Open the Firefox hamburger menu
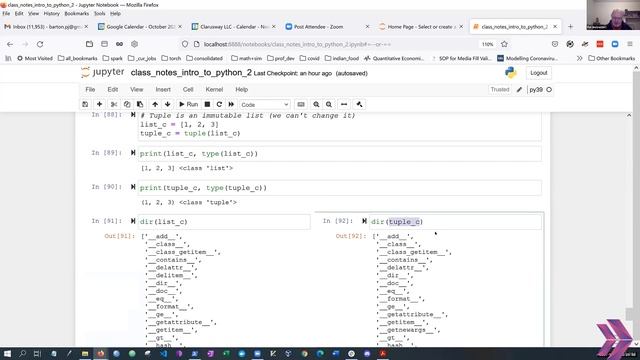The width and height of the screenshot is (640, 360). click(630, 44)
